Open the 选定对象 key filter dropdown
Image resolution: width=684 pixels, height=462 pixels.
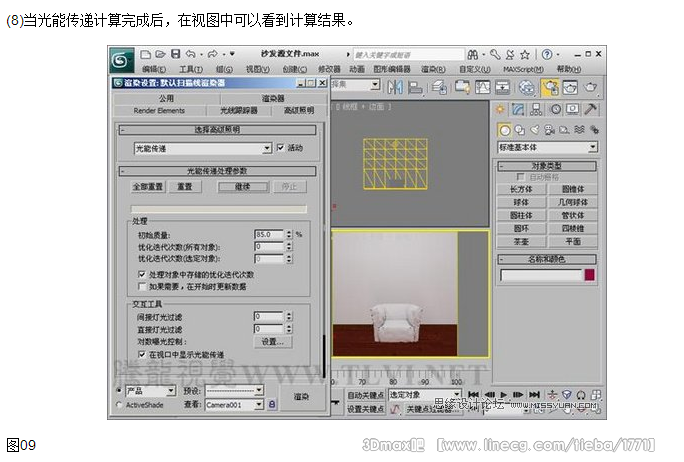click(x=424, y=395)
